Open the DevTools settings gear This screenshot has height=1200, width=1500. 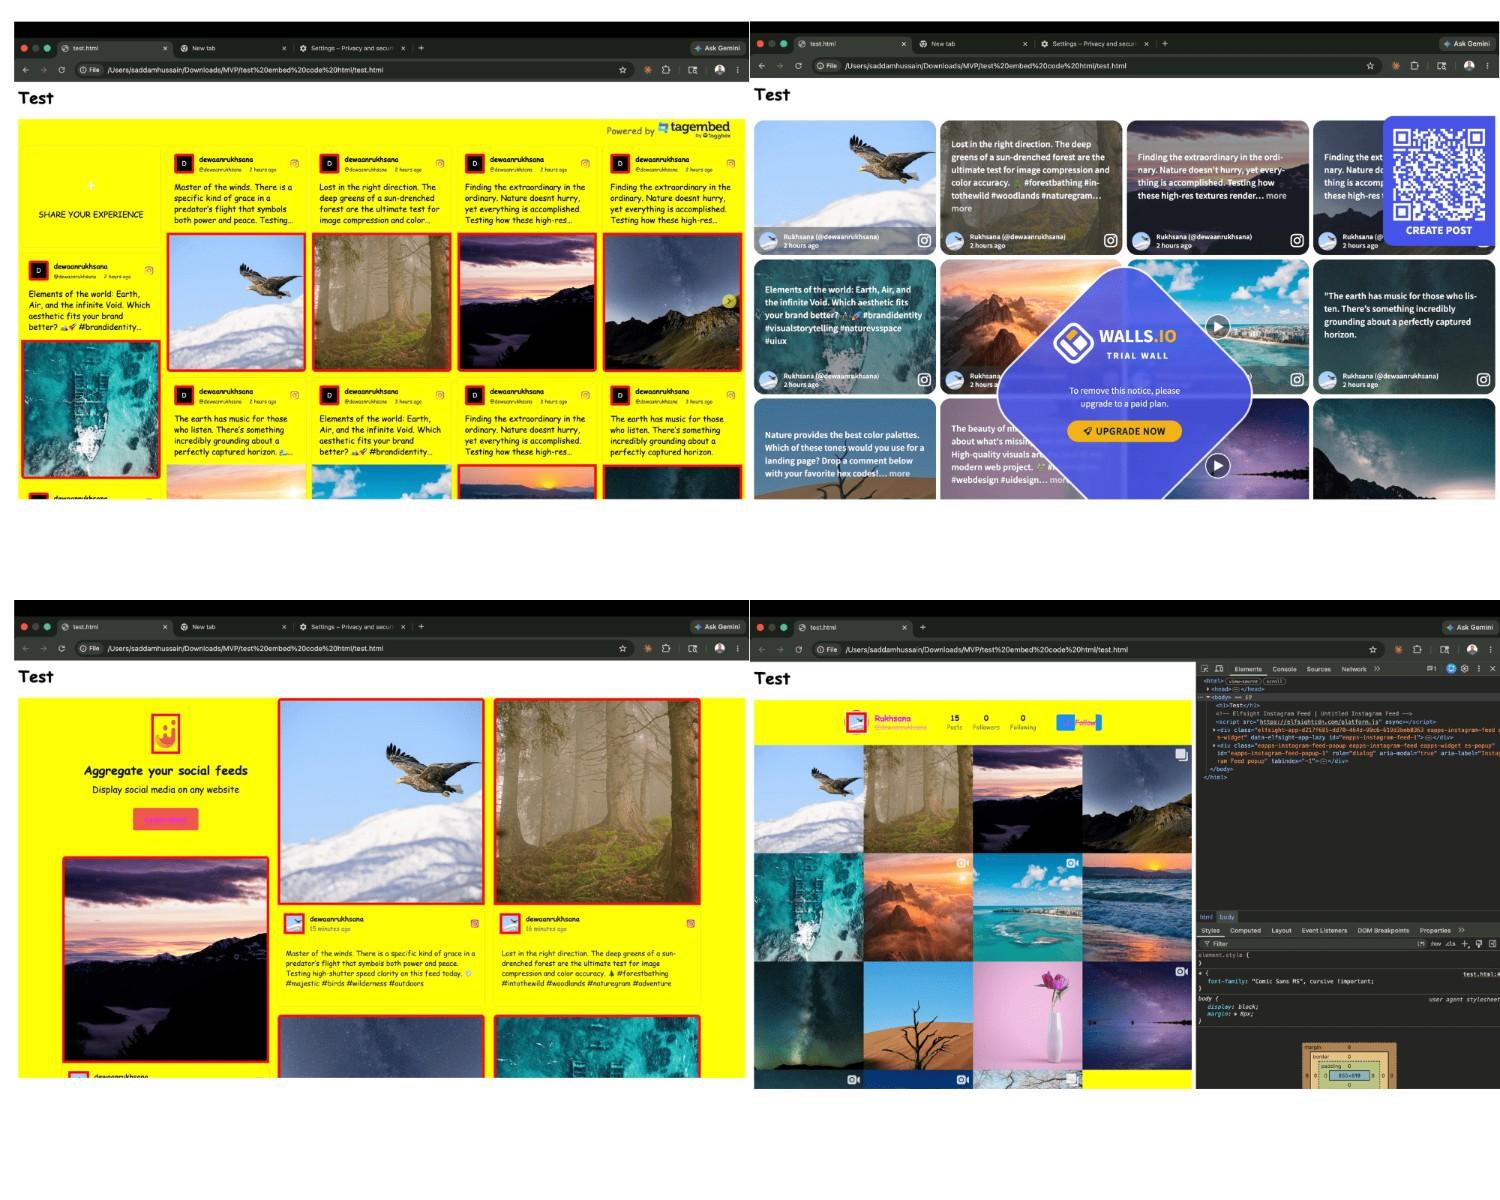pyautogui.click(x=1464, y=669)
